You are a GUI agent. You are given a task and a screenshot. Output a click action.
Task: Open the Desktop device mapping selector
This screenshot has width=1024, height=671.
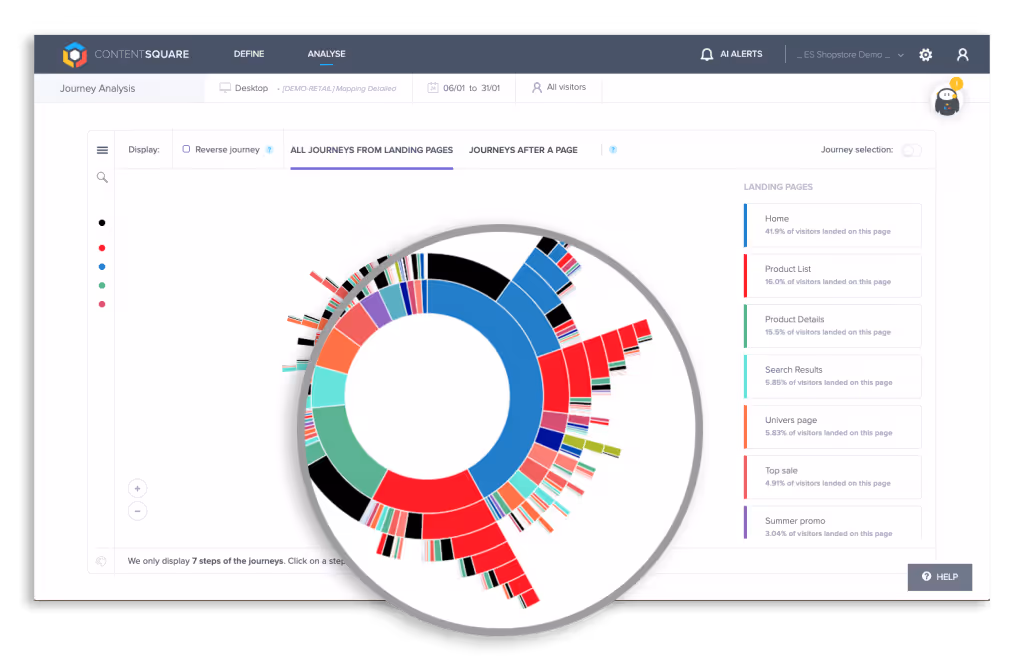[x=308, y=88]
